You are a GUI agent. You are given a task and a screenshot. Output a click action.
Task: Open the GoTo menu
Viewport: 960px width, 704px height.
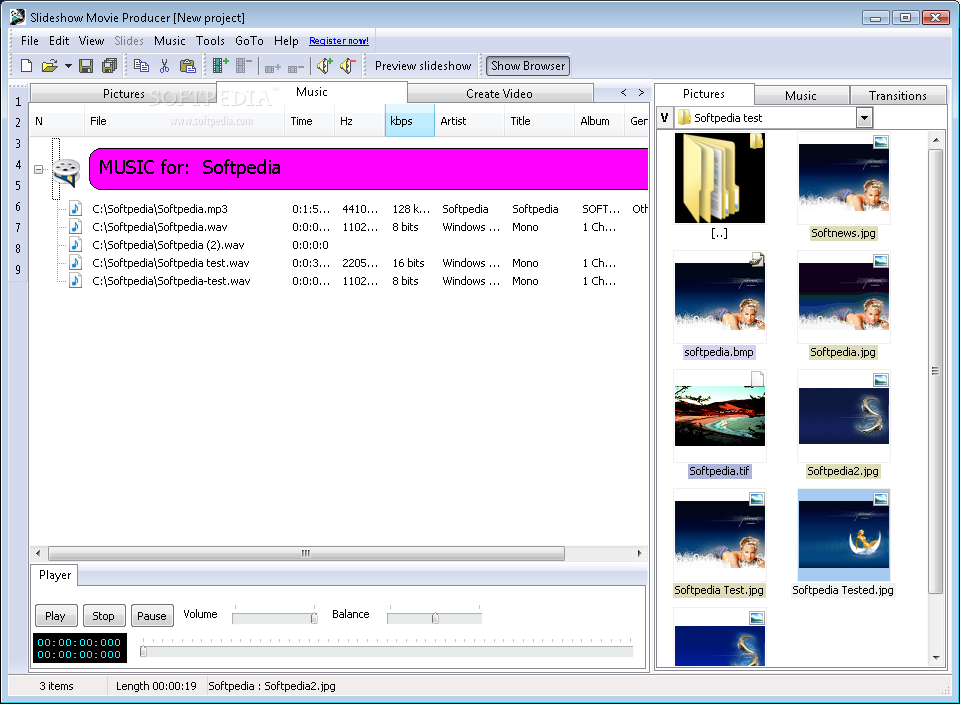pos(249,41)
